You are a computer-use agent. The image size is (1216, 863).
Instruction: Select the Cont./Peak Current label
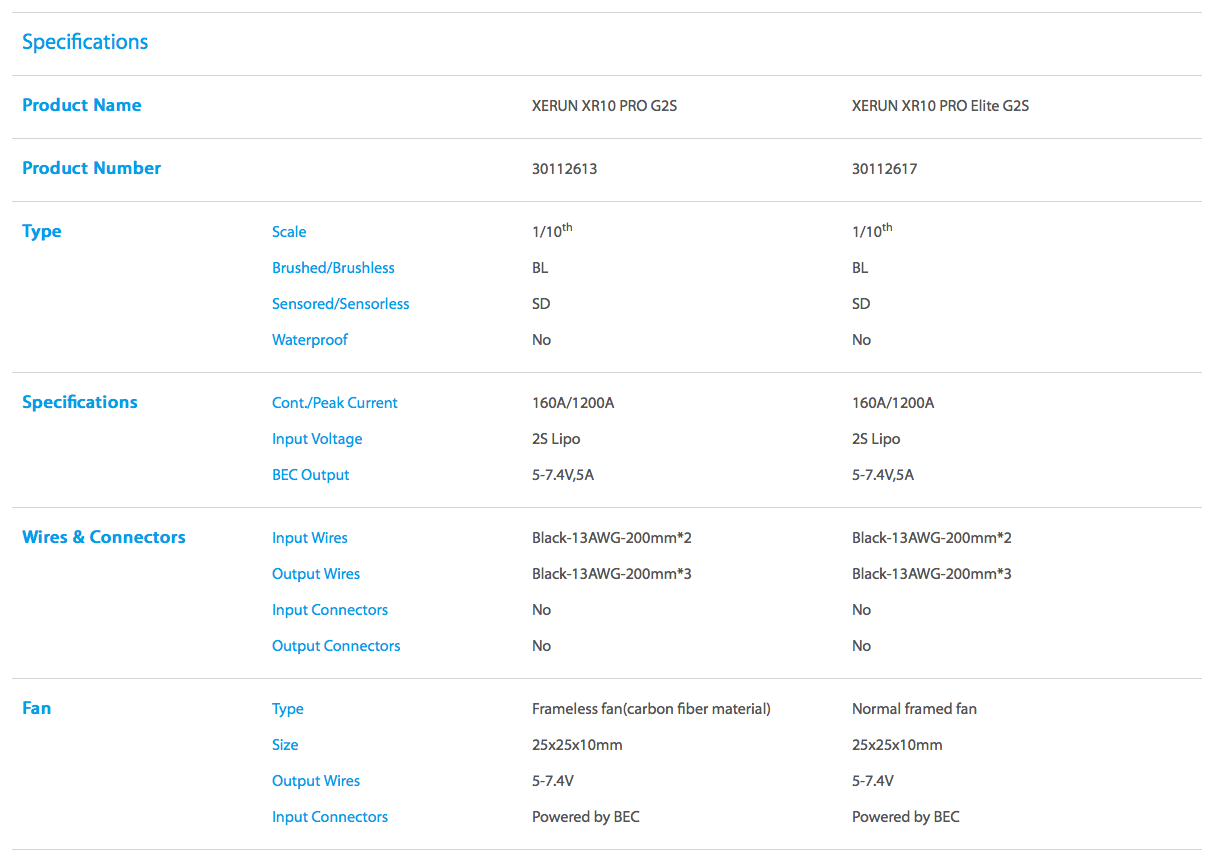tap(335, 403)
